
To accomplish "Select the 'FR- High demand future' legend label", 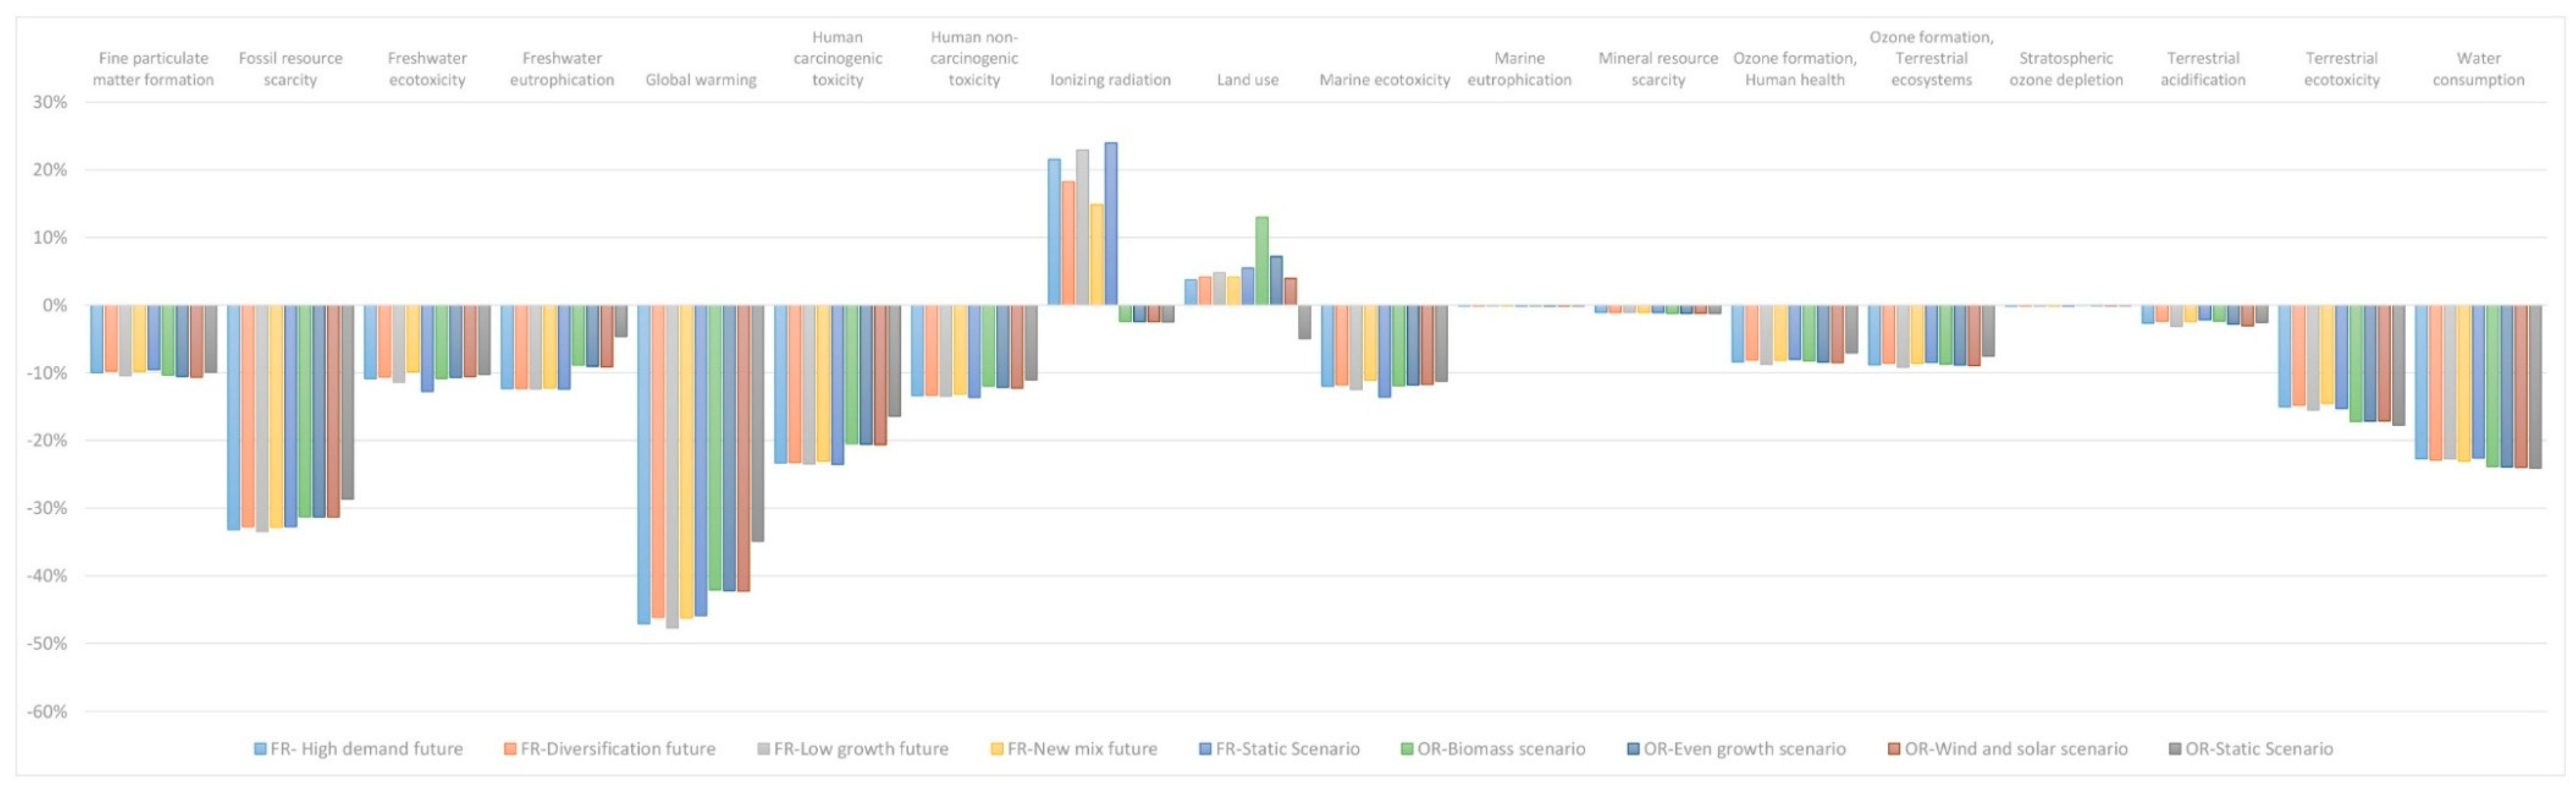I will coord(367,749).
